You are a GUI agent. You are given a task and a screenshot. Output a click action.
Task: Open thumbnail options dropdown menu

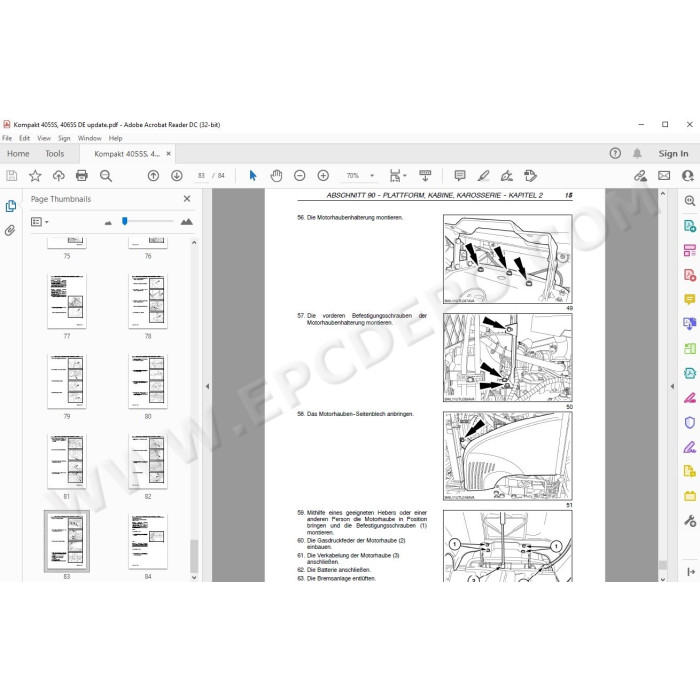[39, 222]
